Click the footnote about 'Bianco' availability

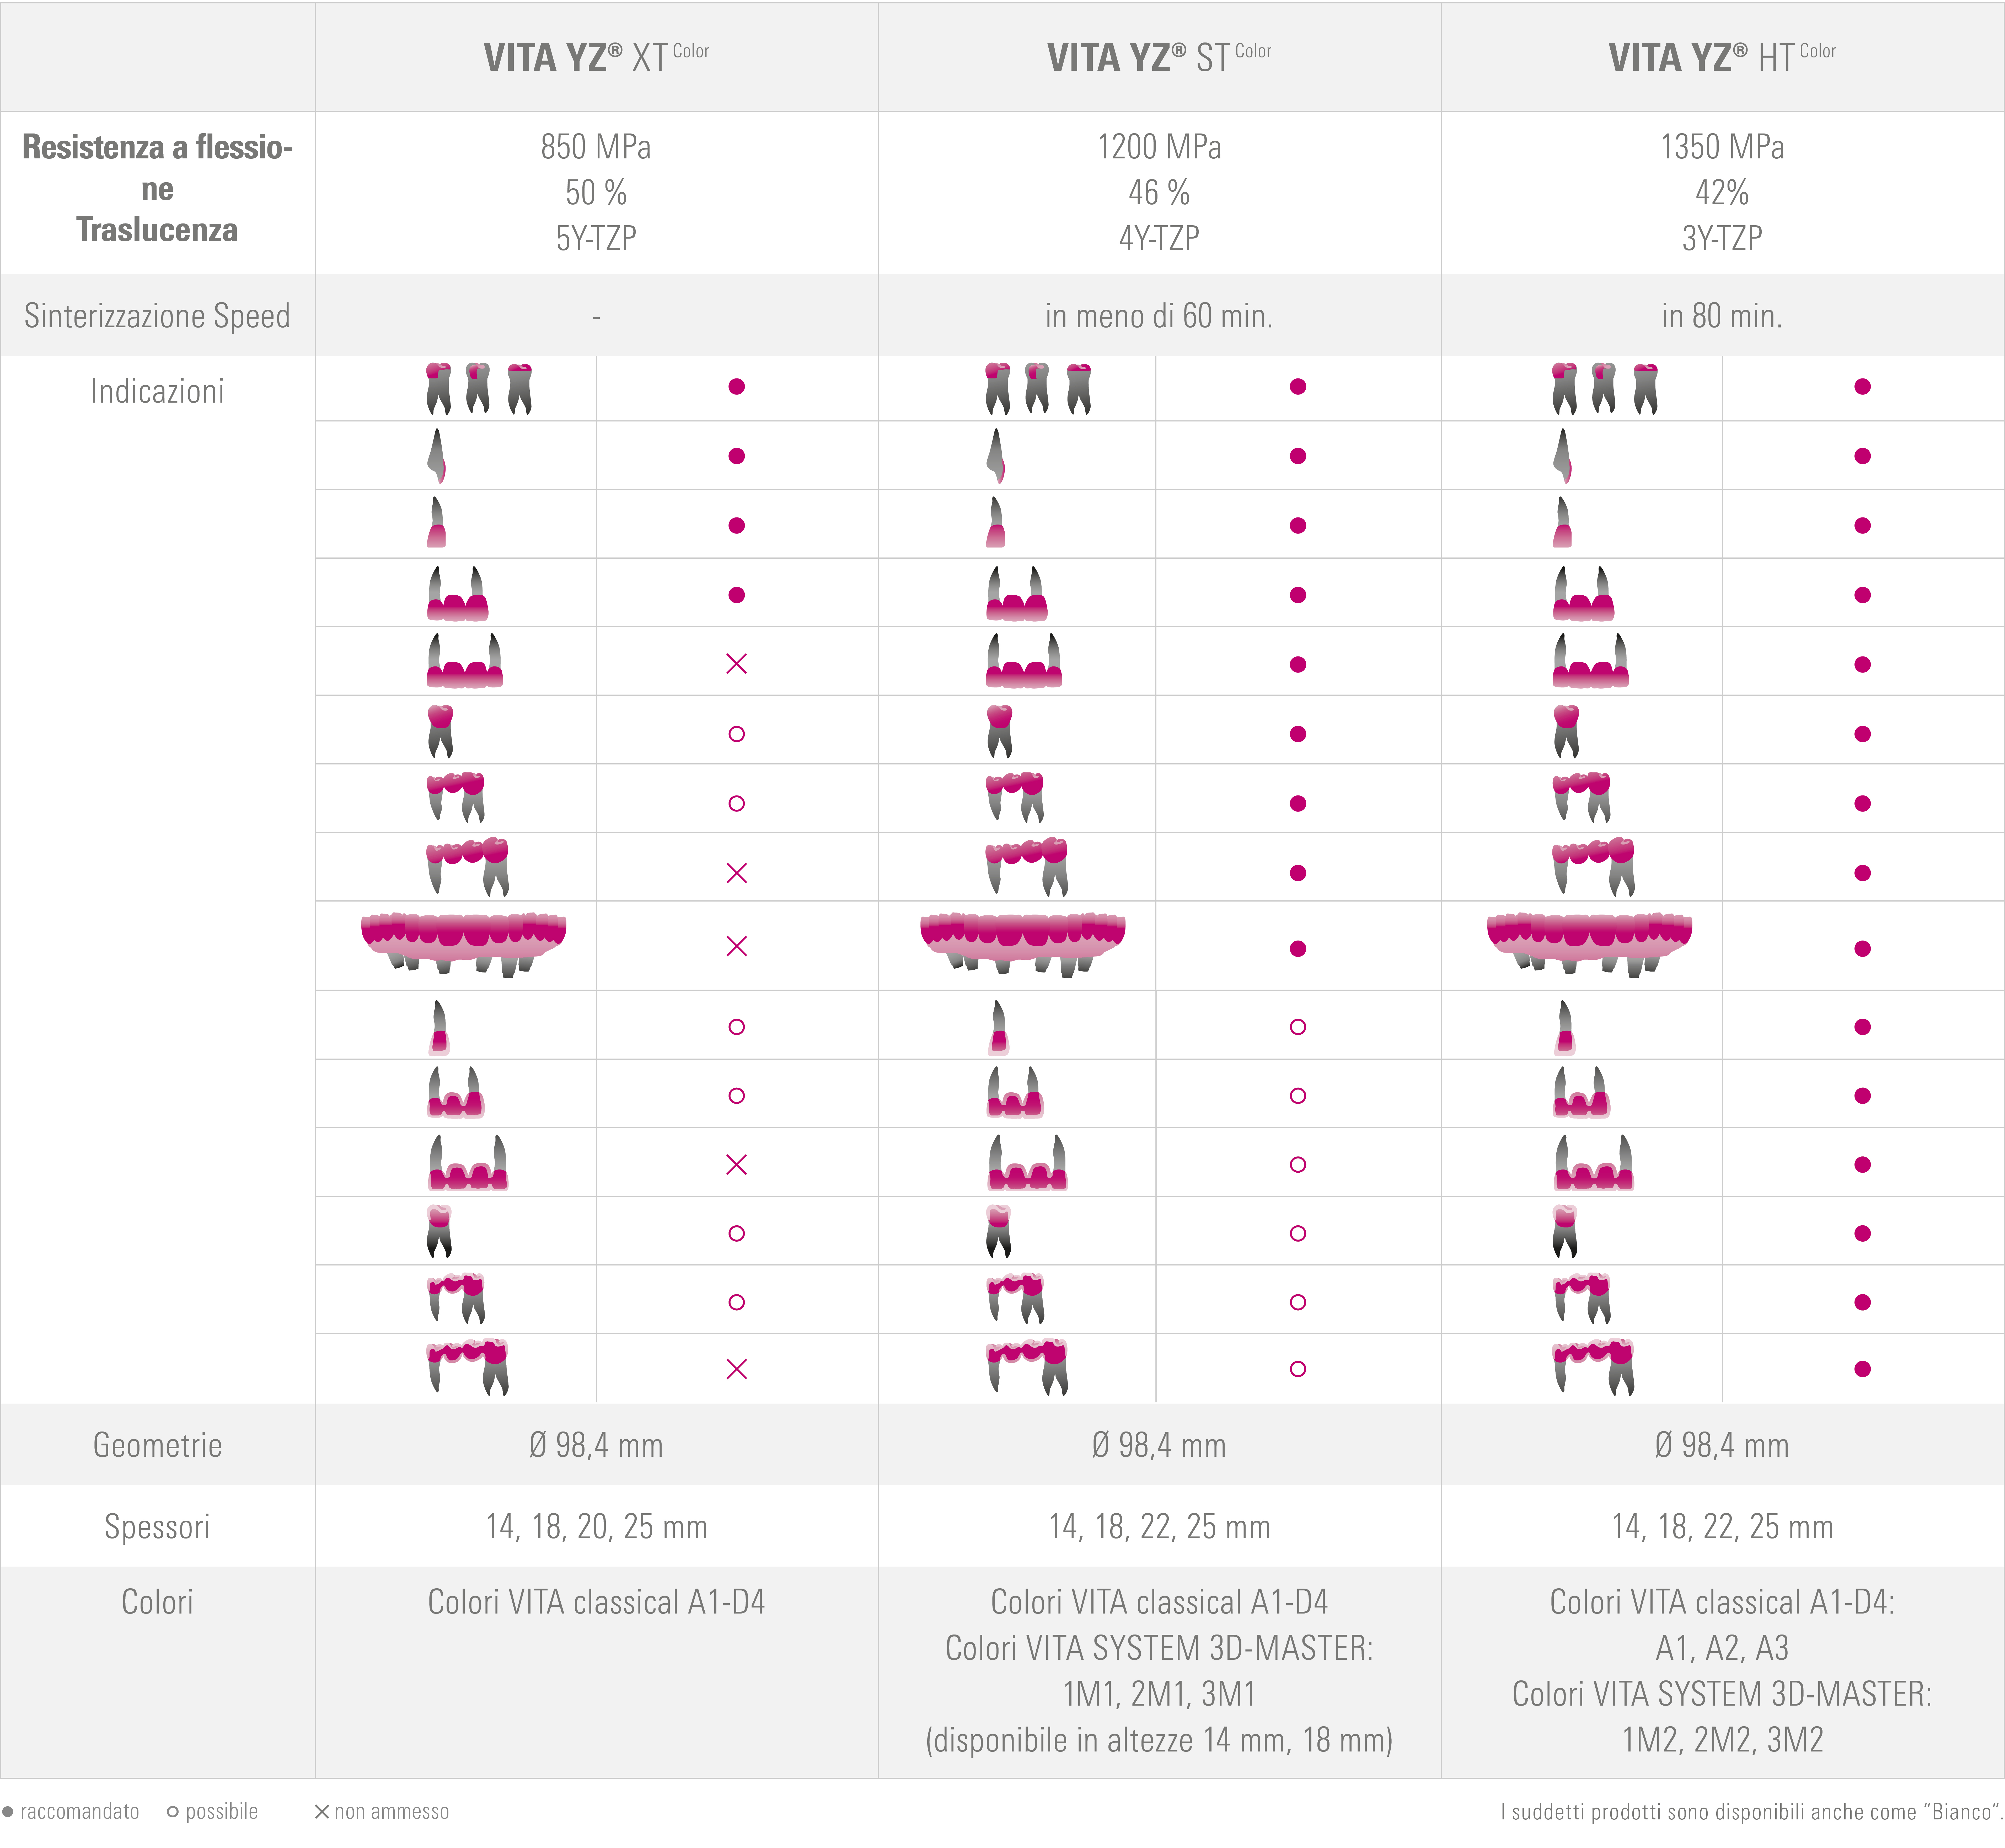(x=1750, y=1811)
